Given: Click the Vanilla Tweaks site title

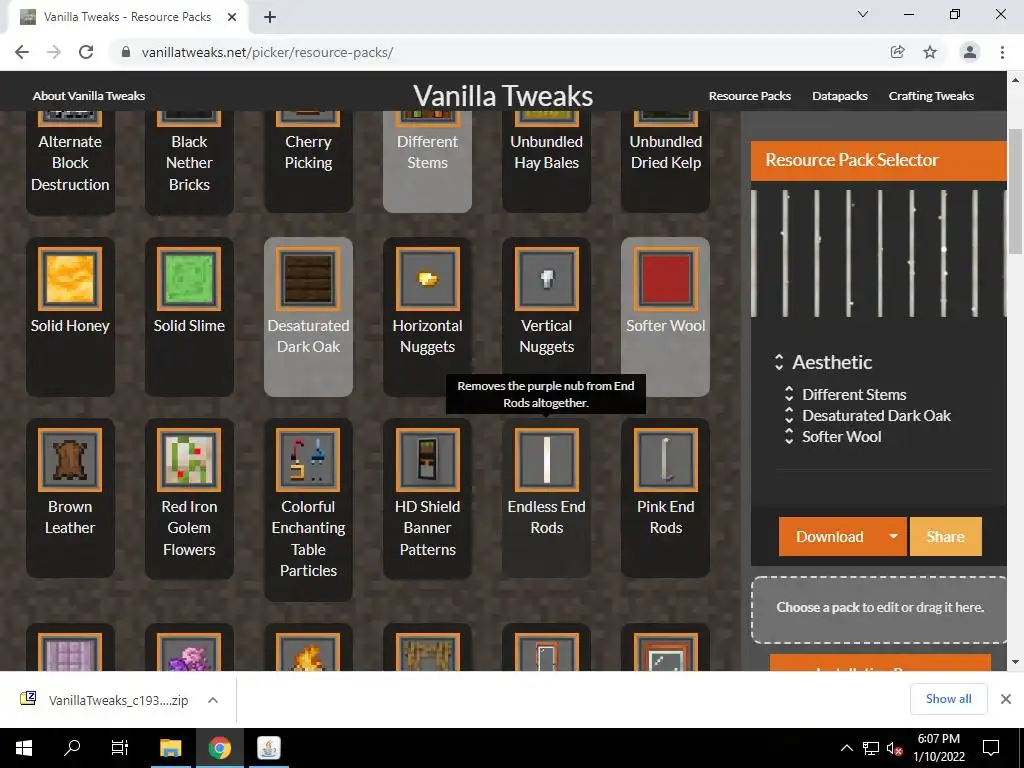Looking at the screenshot, I should point(503,95).
